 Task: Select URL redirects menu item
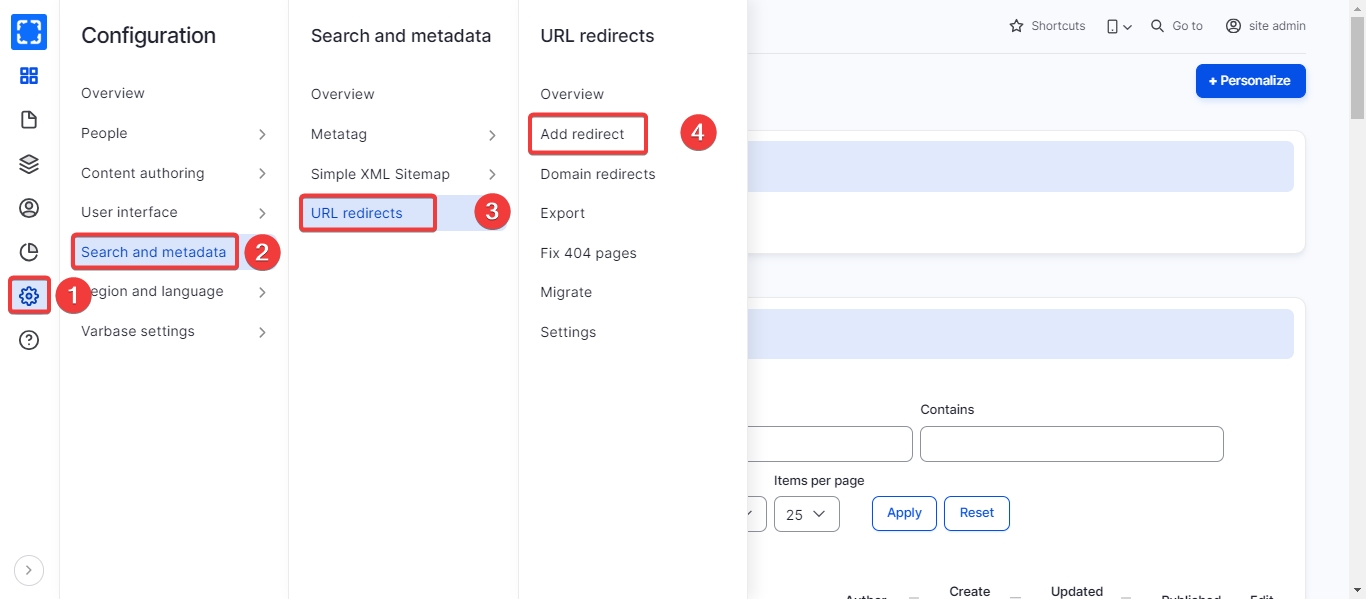pos(357,213)
